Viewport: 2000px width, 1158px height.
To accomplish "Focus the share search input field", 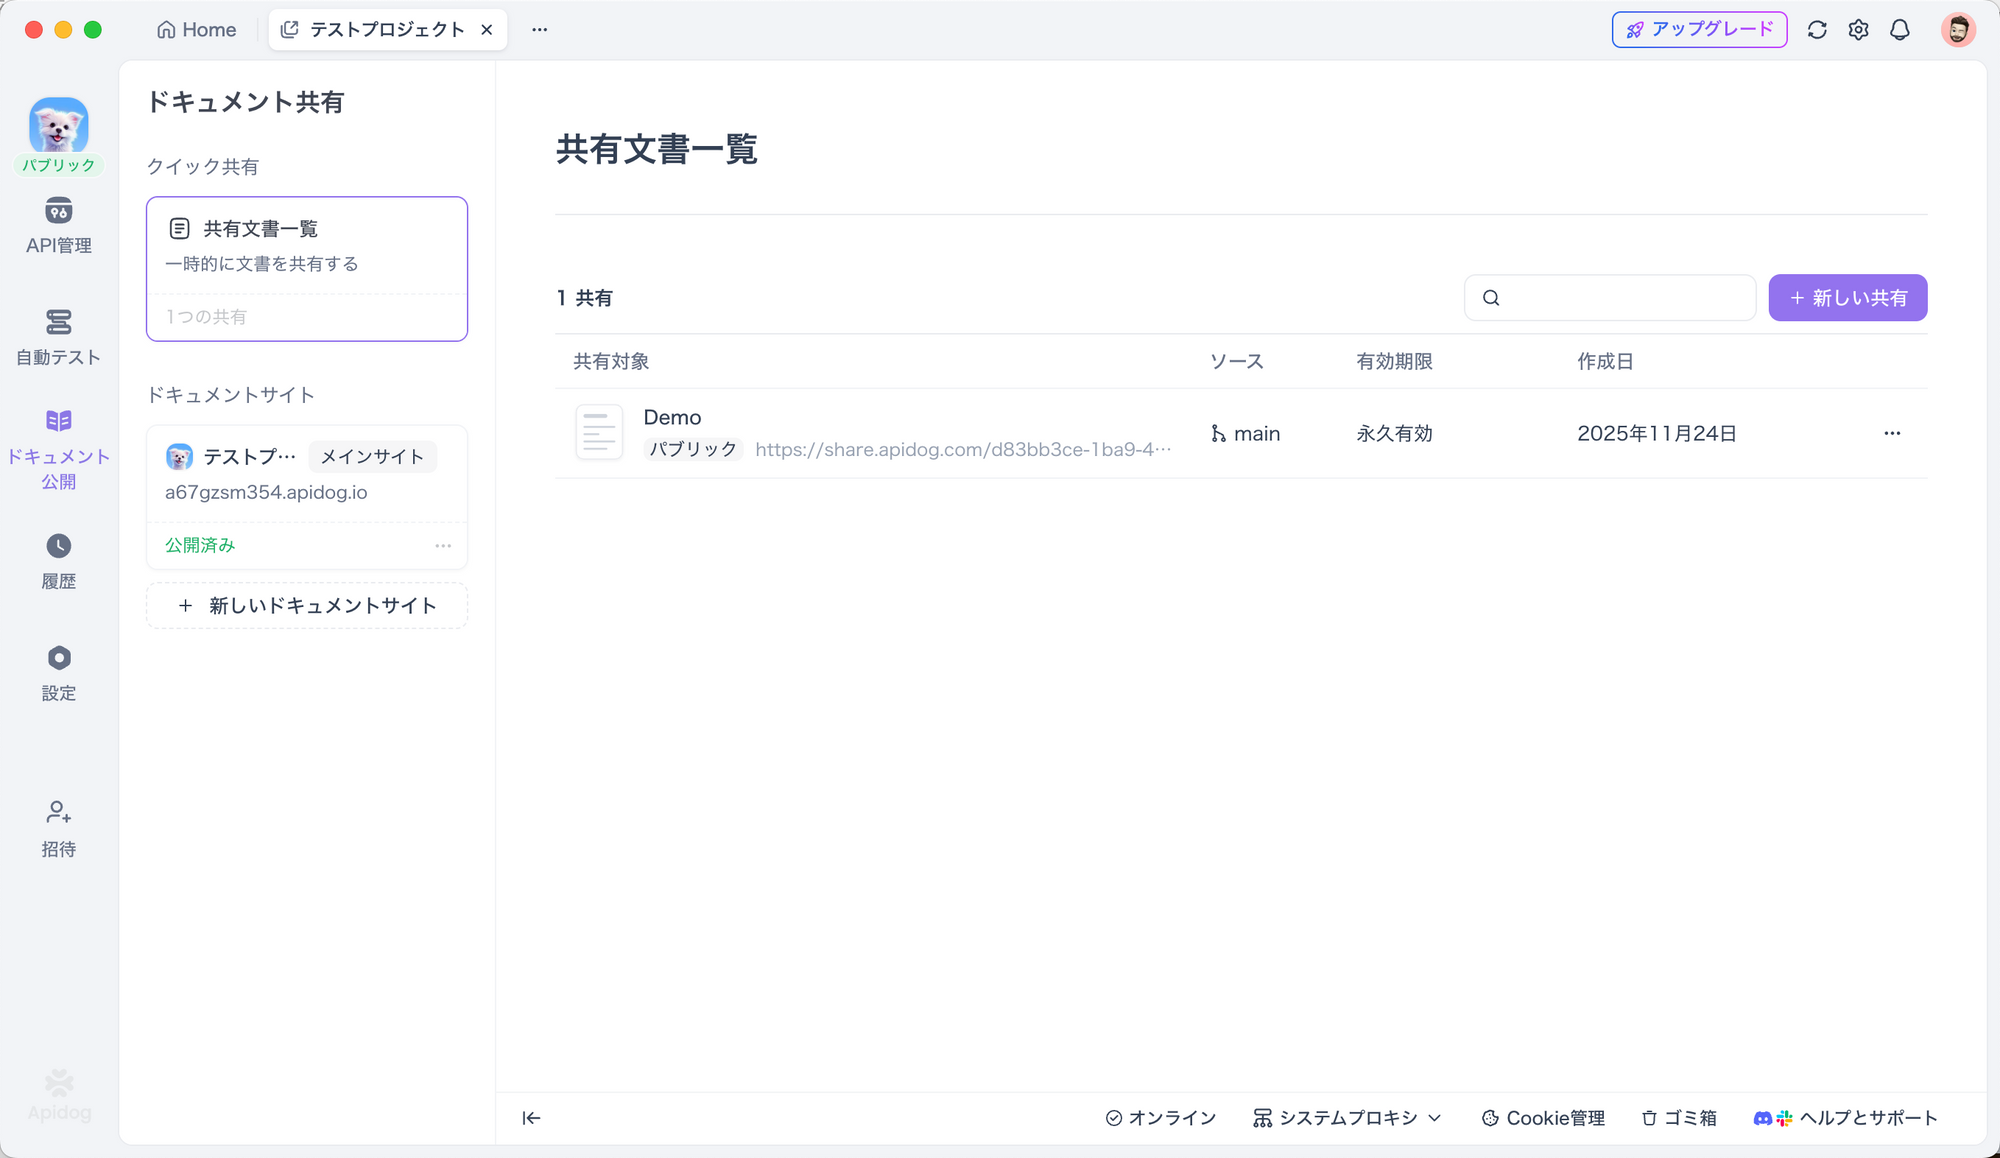I will point(1610,298).
